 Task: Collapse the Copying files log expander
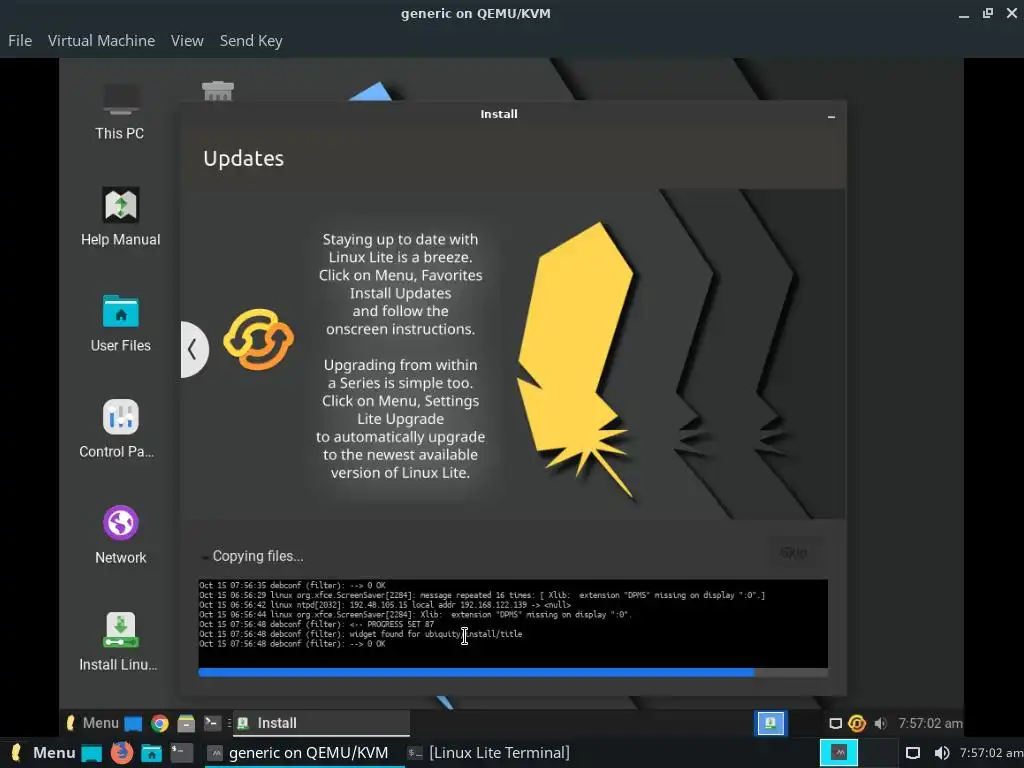[x=204, y=557]
